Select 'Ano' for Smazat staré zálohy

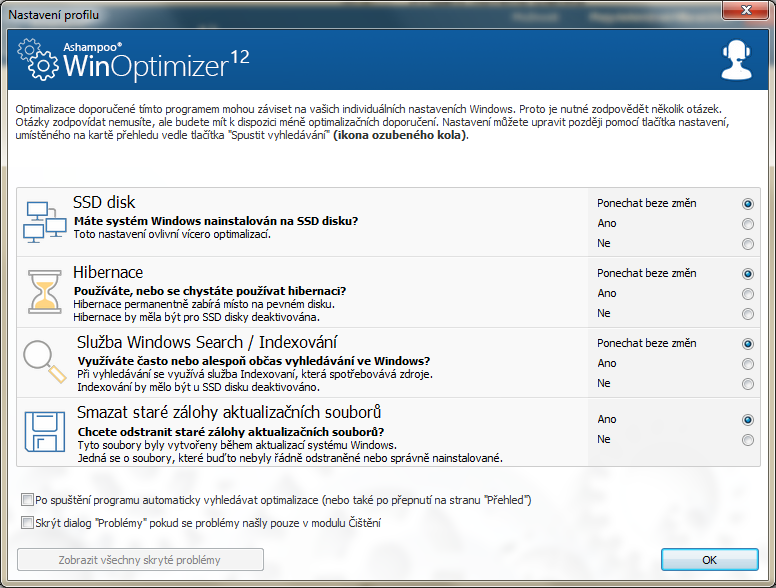747,420
